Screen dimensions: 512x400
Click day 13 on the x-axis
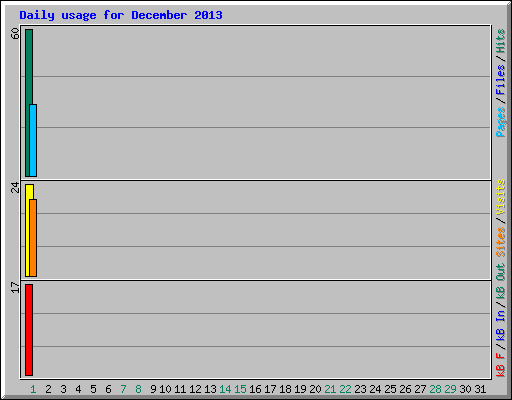[x=210, y=389]
